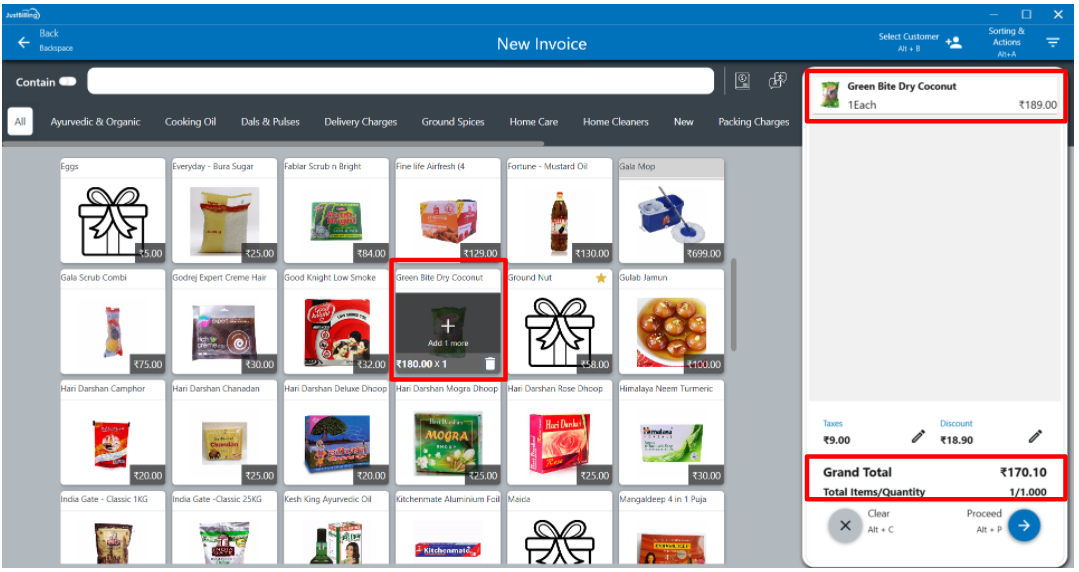Select the Ayurvedic & Organic category tab
Viewport: 1079px width, 572px height.
[x=96, y=122]
